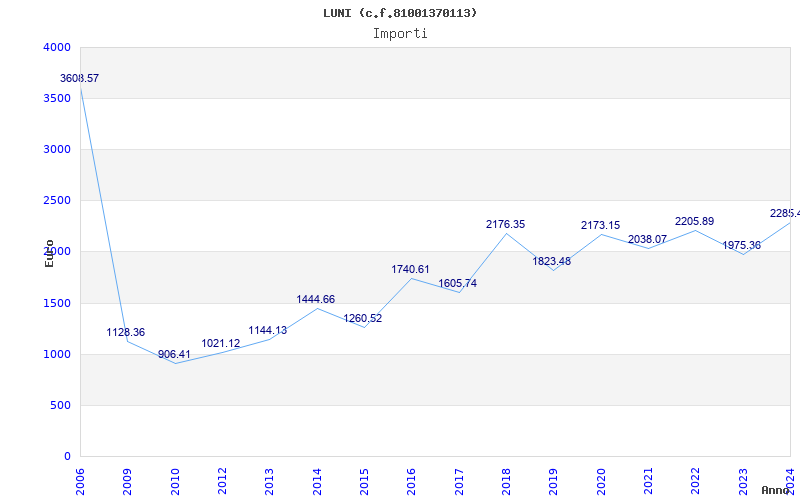Click the y-axis value 3000

point(57,149)
